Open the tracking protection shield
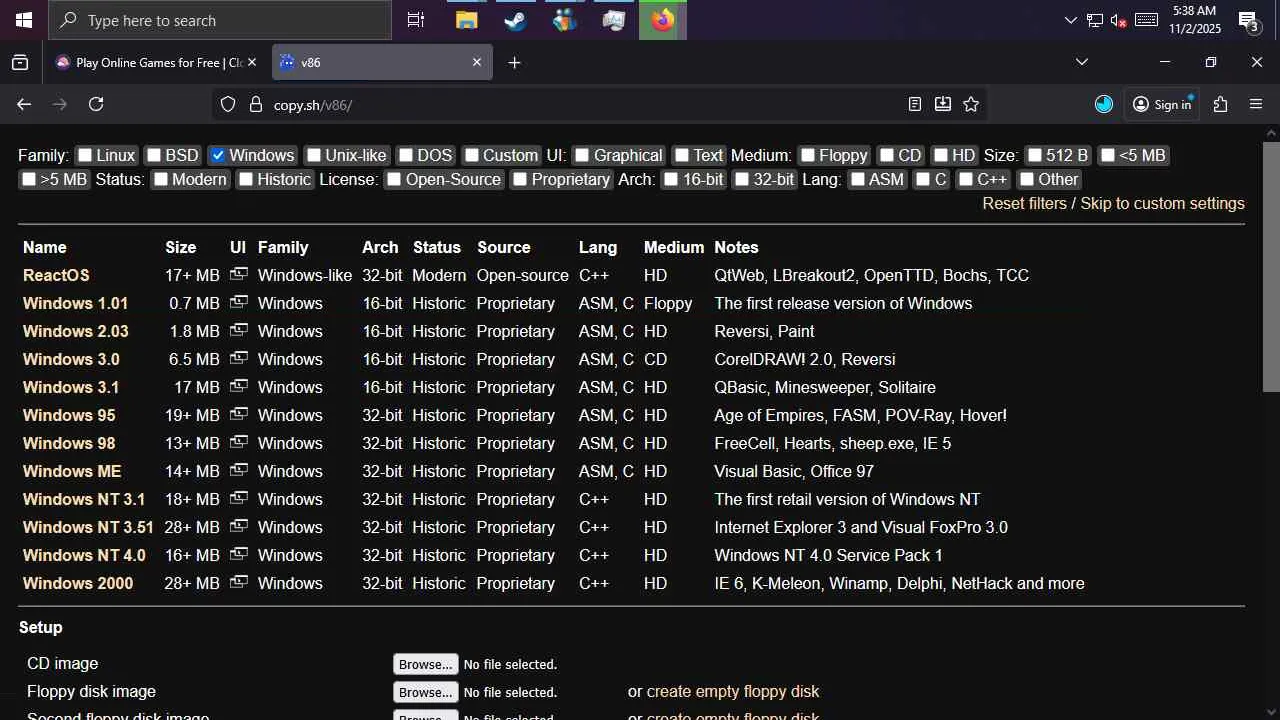The width and height of the screenshot is (1280, 720). pos(228,104)
